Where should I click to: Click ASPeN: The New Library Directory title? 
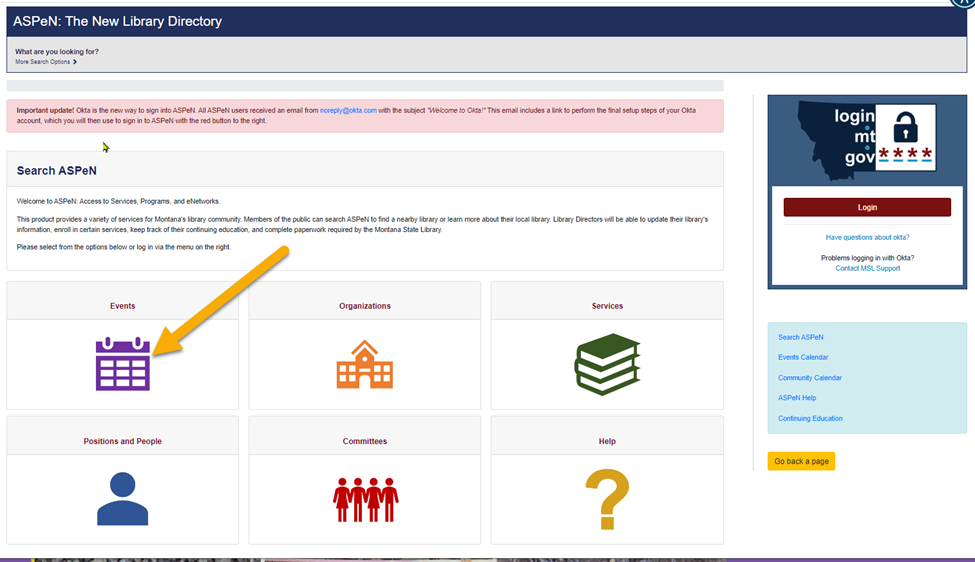pyautogui.click(x=118, y=21)
